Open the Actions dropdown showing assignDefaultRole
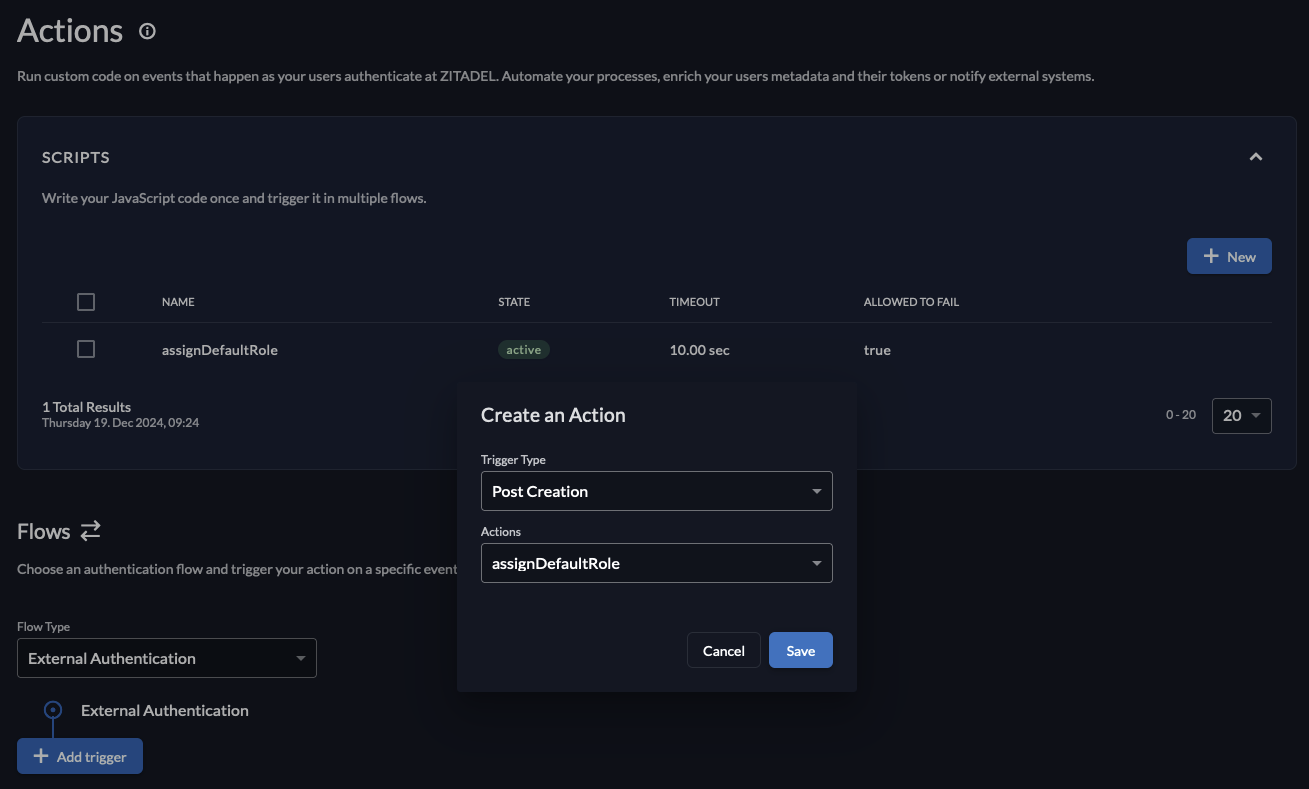Viewport: 1309px width, 789px height. coord(656,563)
